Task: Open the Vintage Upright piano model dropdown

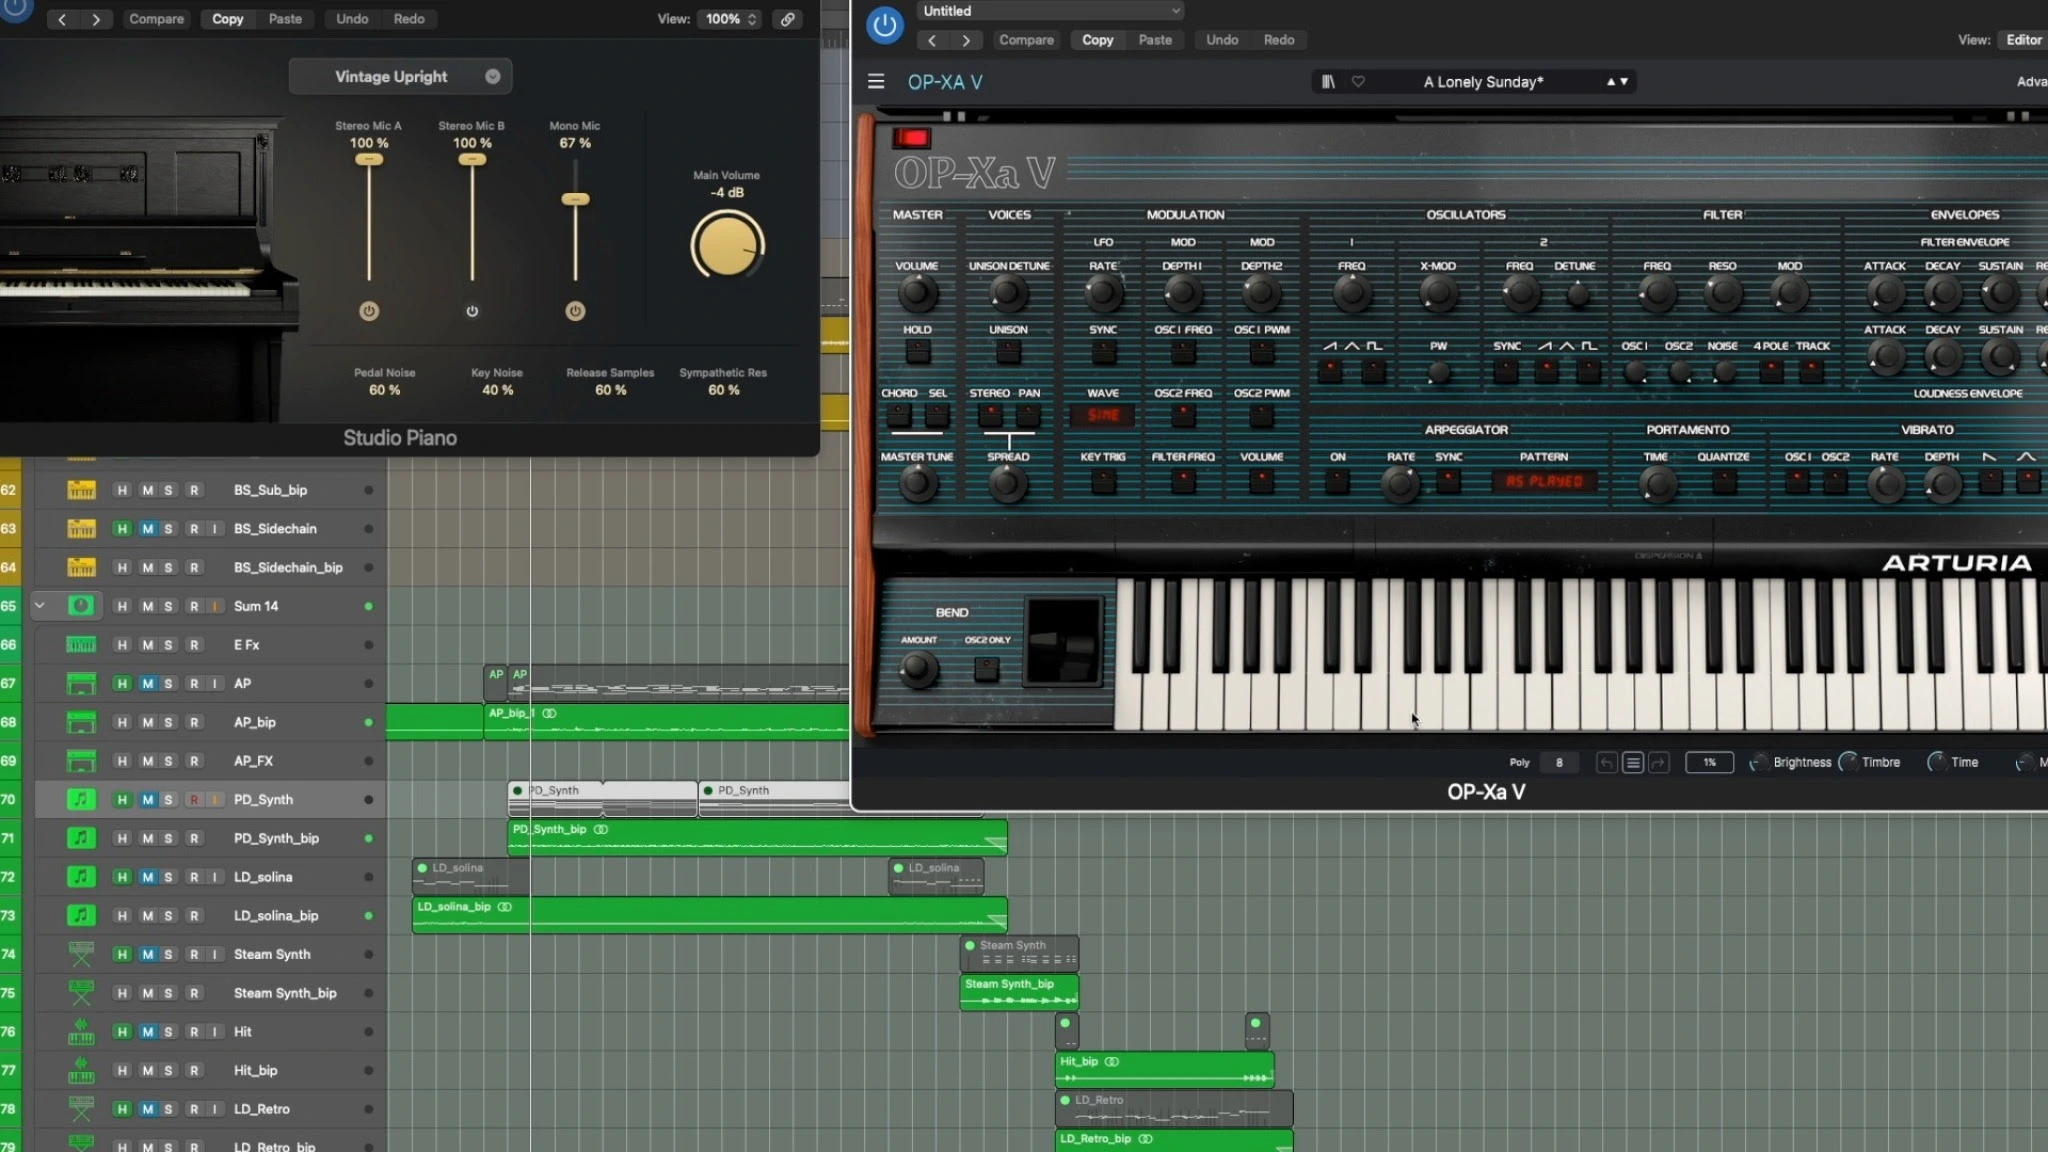Action: 401,77
